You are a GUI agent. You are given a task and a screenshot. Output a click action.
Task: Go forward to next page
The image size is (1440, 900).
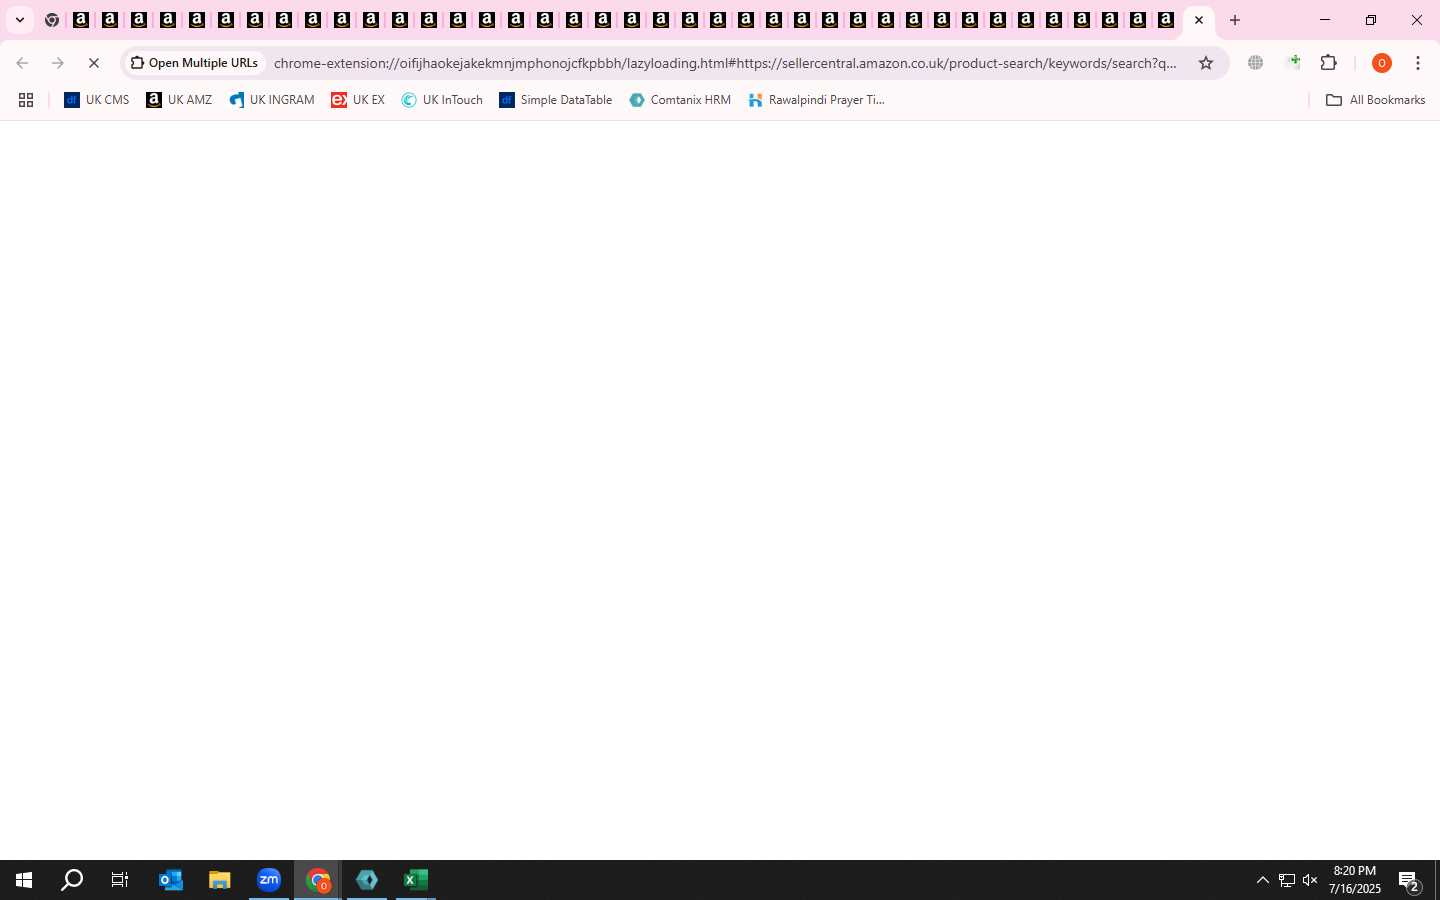coord(58,63)
